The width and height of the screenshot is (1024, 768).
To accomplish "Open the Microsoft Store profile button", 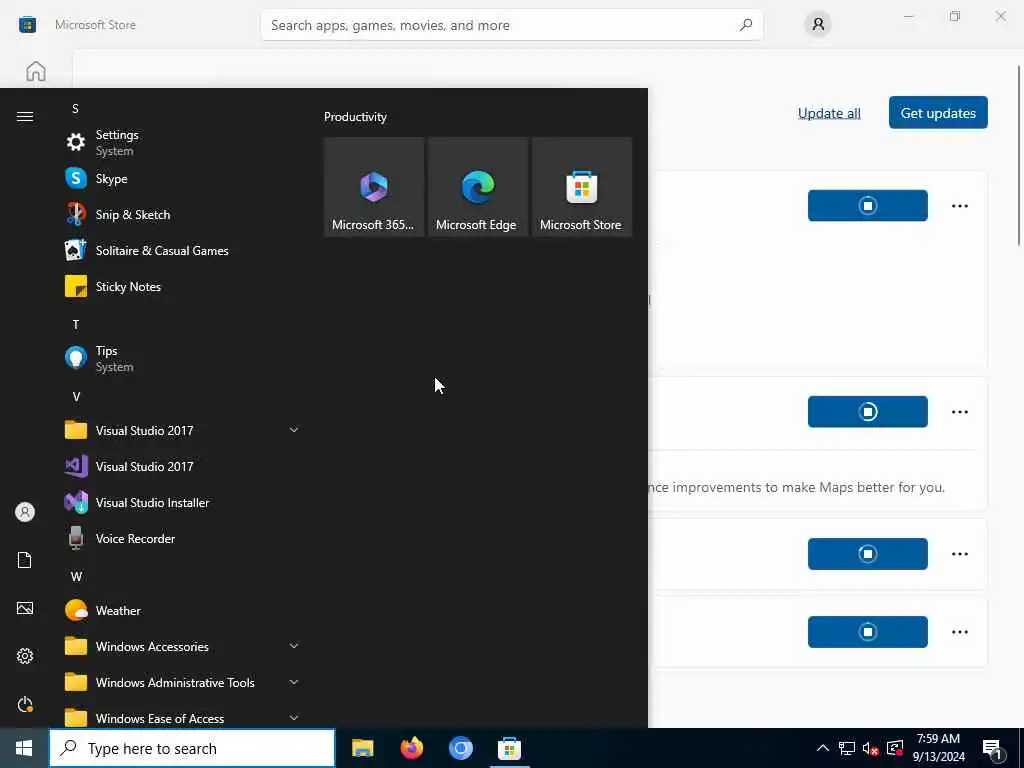I will (818, 25).
